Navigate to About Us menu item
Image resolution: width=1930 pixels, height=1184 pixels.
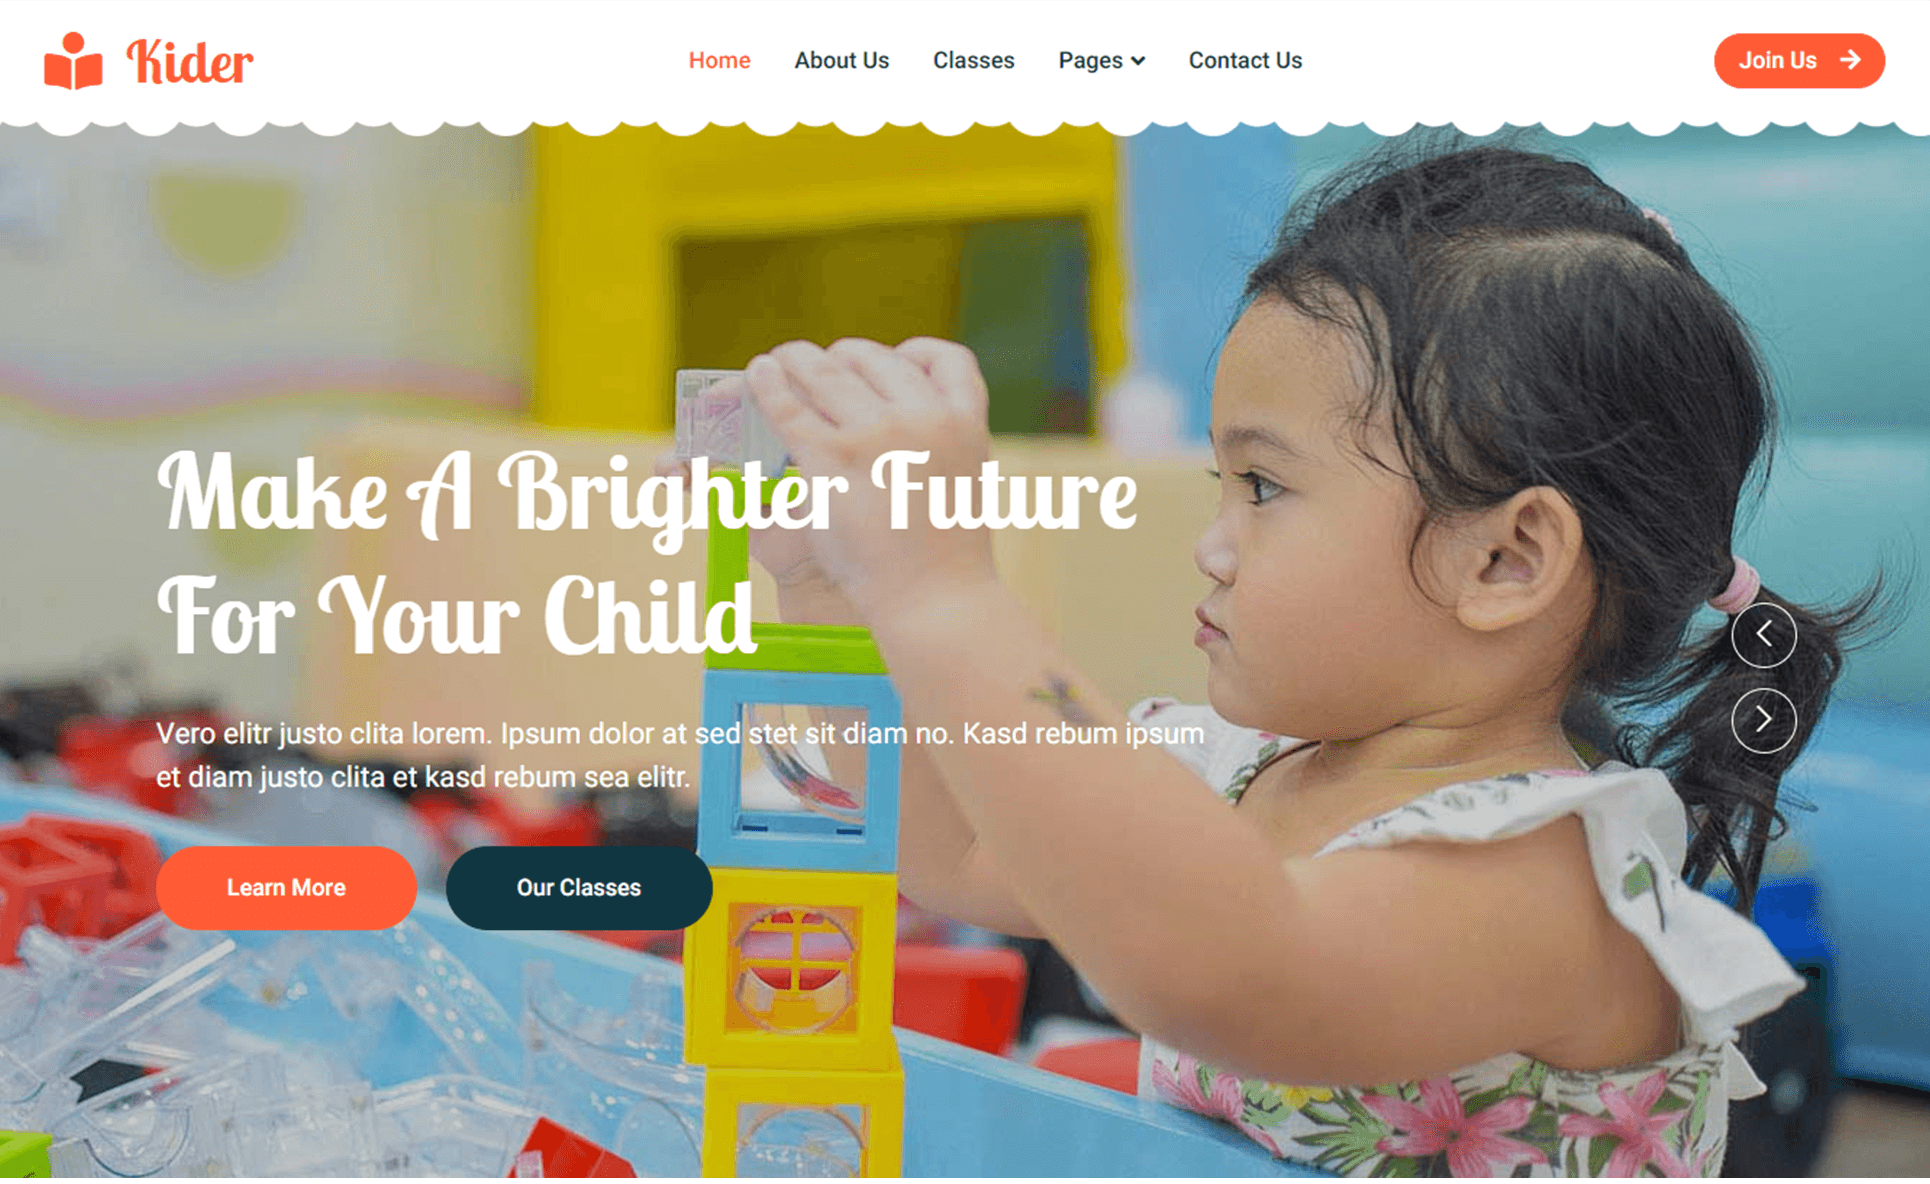(842, 58)
